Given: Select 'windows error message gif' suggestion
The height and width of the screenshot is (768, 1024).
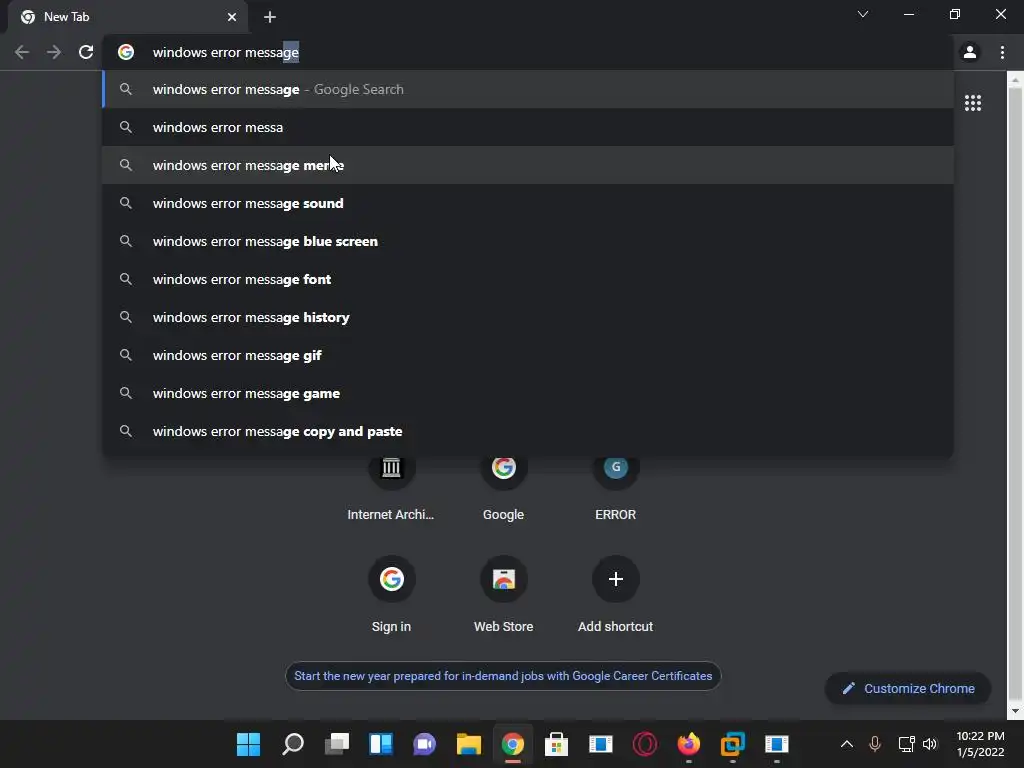Looking at the screenshot, I should coord(528,355).
